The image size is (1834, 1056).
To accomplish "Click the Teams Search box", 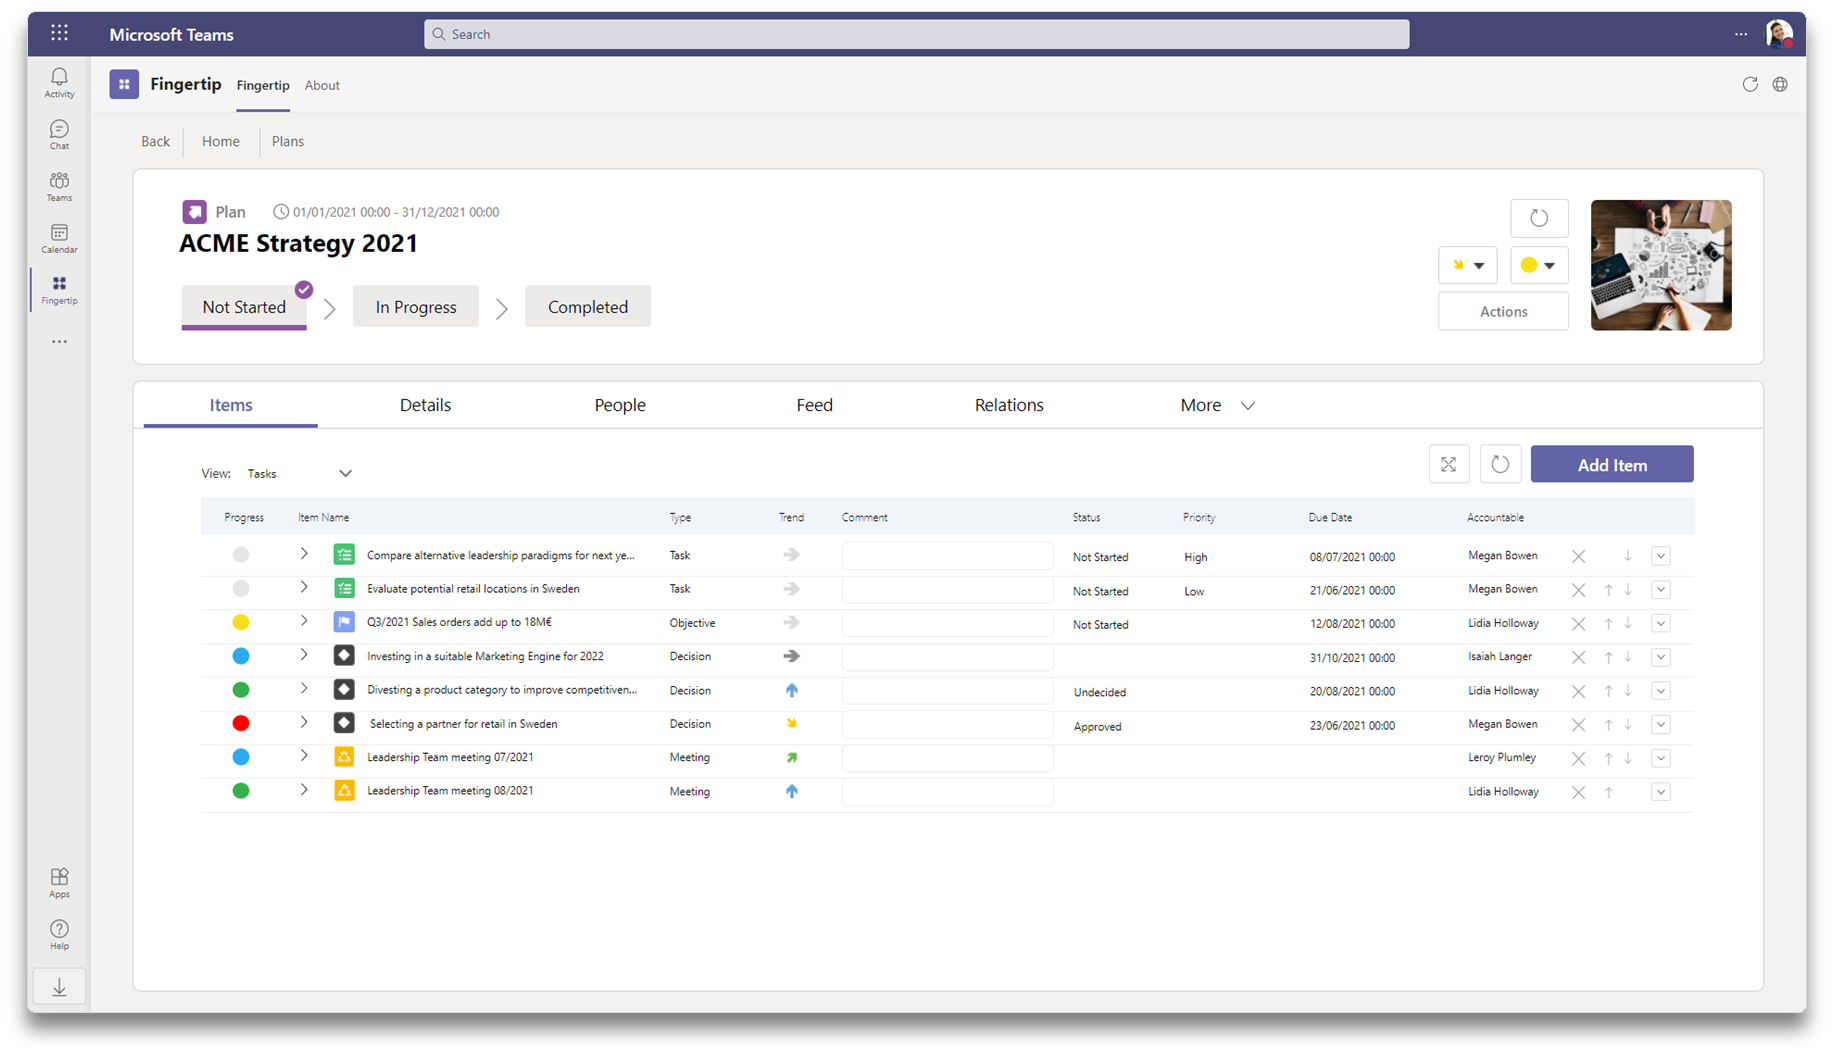I will [916, 34].
